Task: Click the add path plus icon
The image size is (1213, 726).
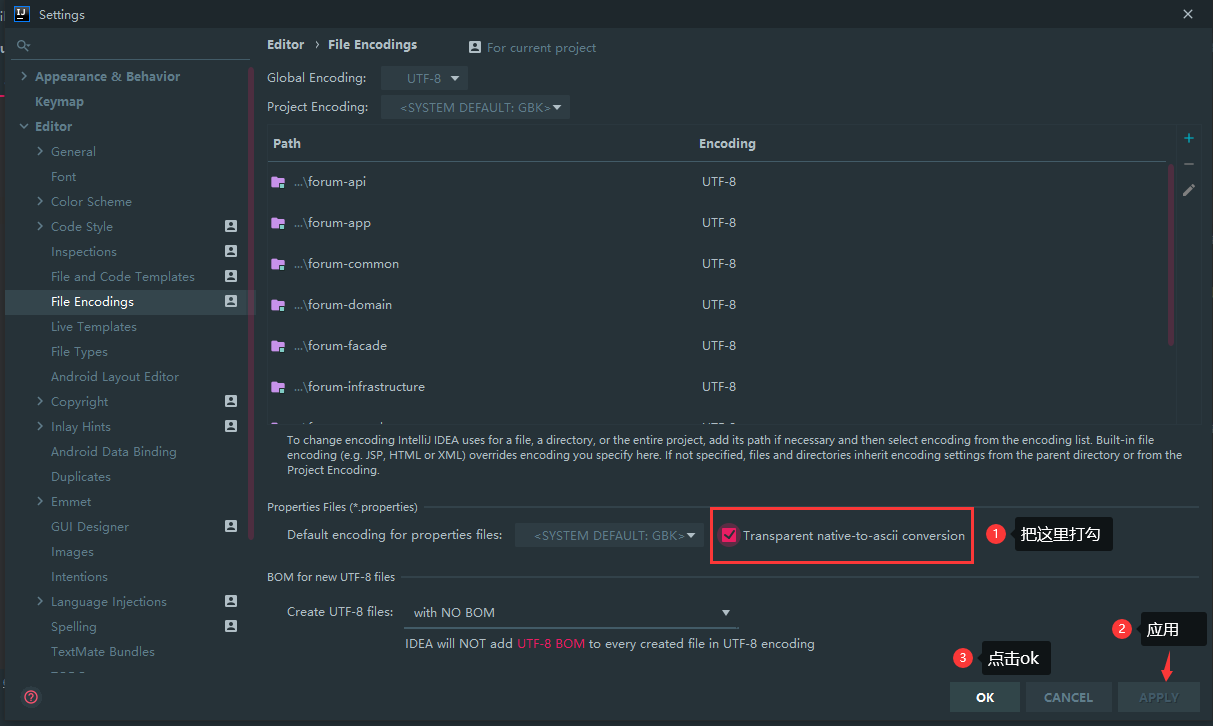Action: pyautogui.click(x=1189, y=139)
